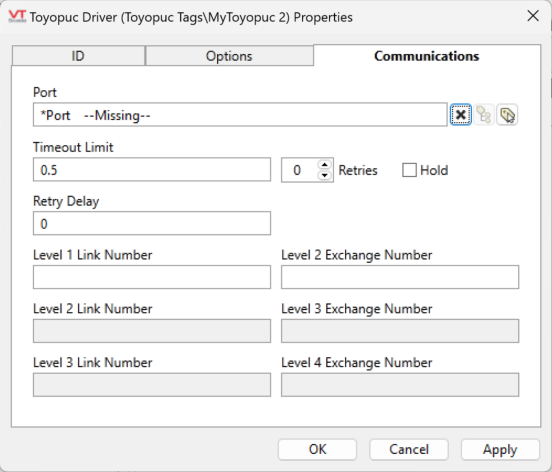This screenshot has height=472, width=552.
Task: Enable the Hold checkbox
Action: (x=409, y=170)
